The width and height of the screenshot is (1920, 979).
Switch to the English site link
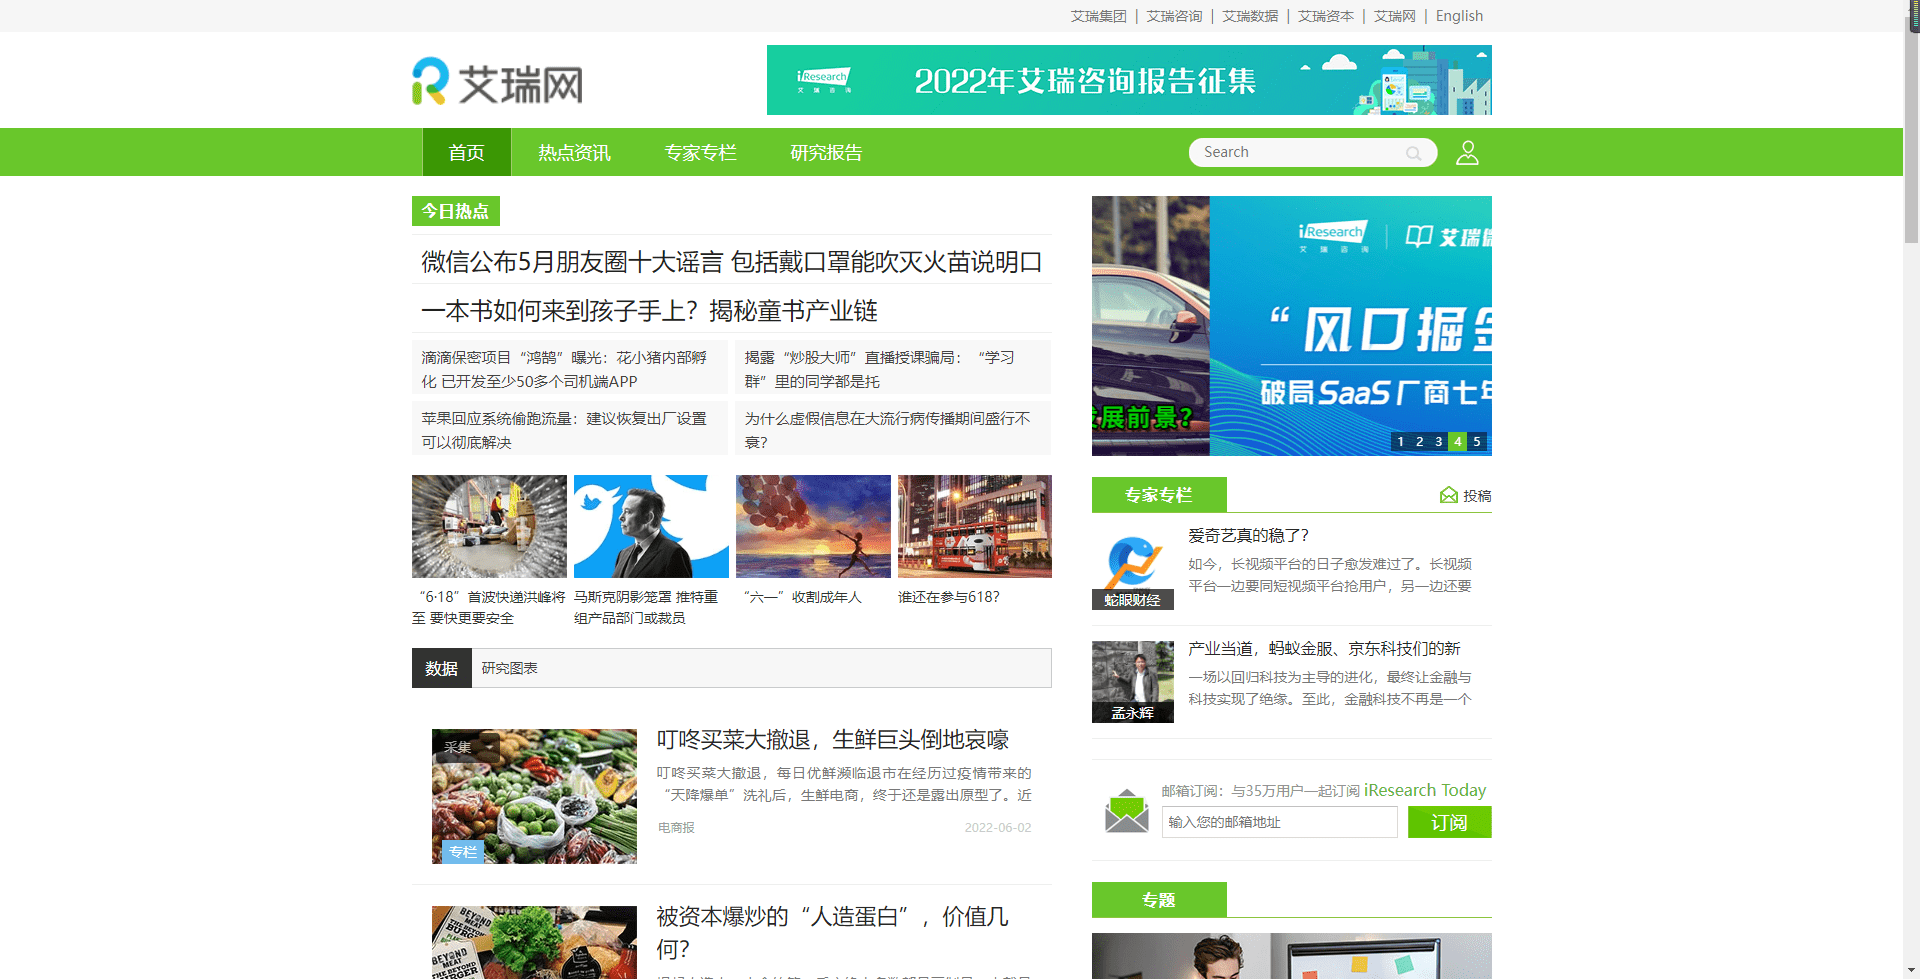1459,16
